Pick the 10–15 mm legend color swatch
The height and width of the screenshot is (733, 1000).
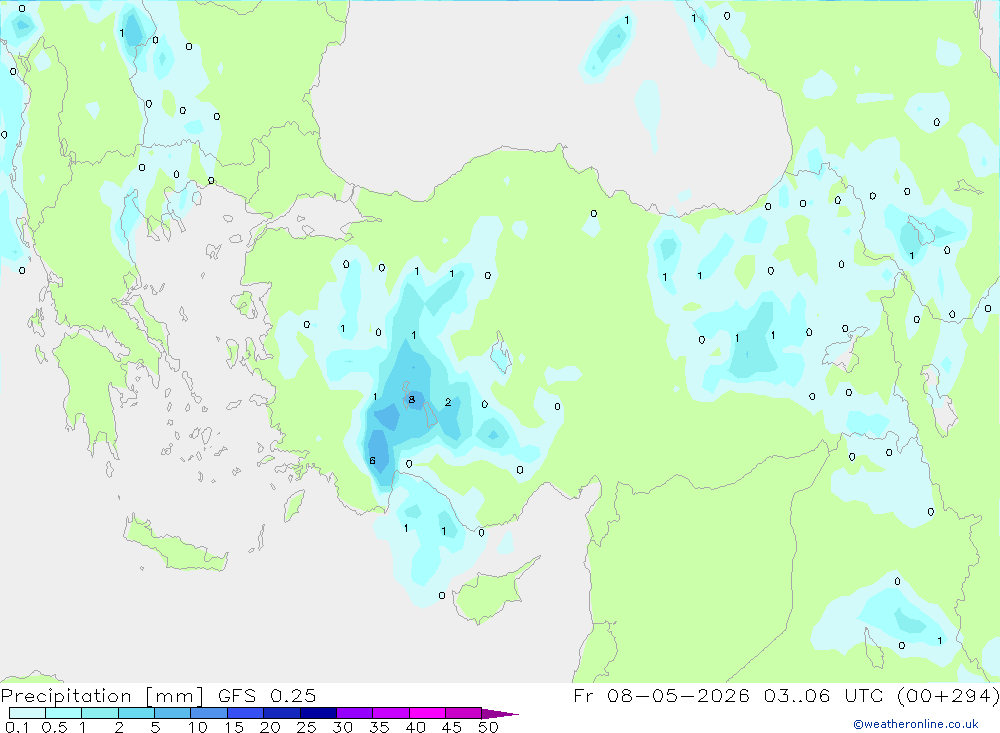[x=209, y=713]
